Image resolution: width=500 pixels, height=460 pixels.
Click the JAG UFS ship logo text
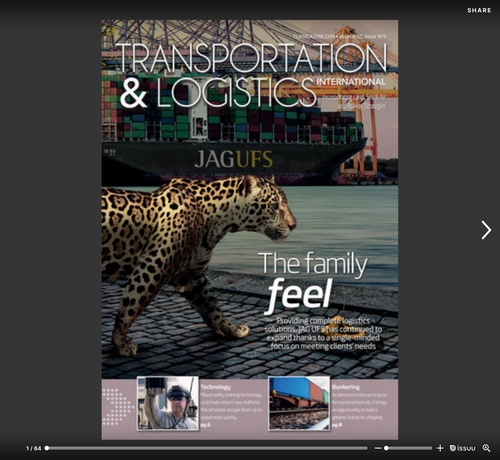(x=233, y=159)
